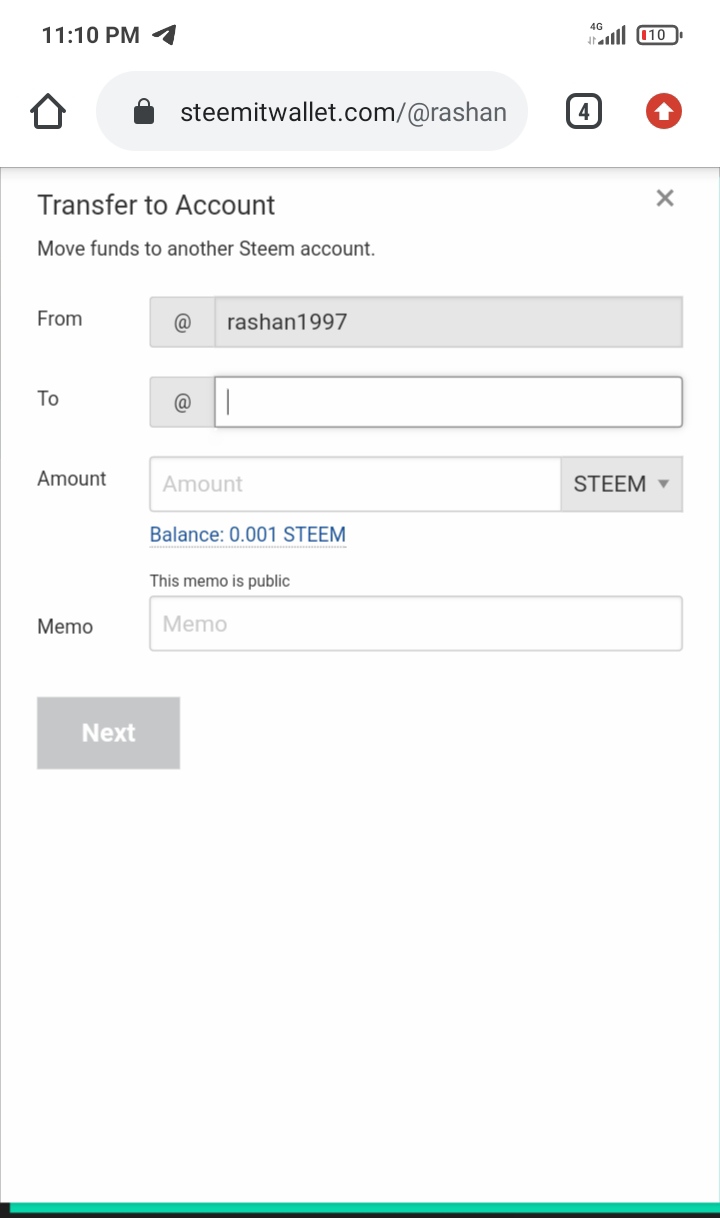Image resolution: width=720 pixels, height=1218 pixels.
Task: Tap the red browser update arrow icon
Action: coord(663,112)
